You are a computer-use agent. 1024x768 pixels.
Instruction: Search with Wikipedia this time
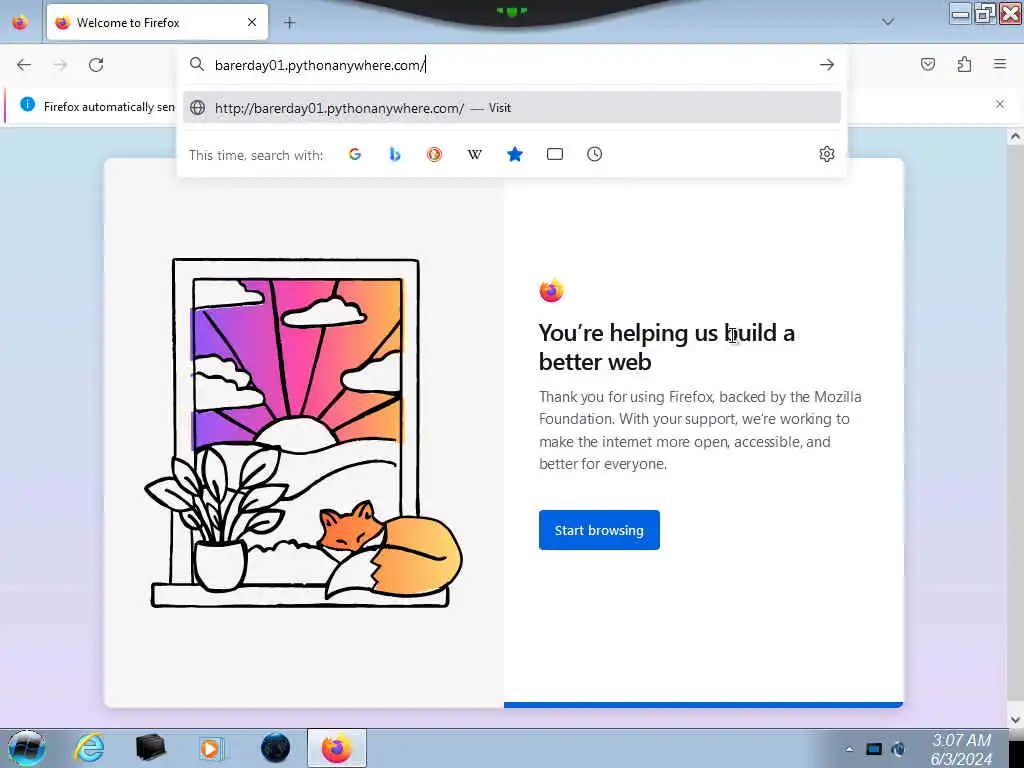(x=475, y=154)
